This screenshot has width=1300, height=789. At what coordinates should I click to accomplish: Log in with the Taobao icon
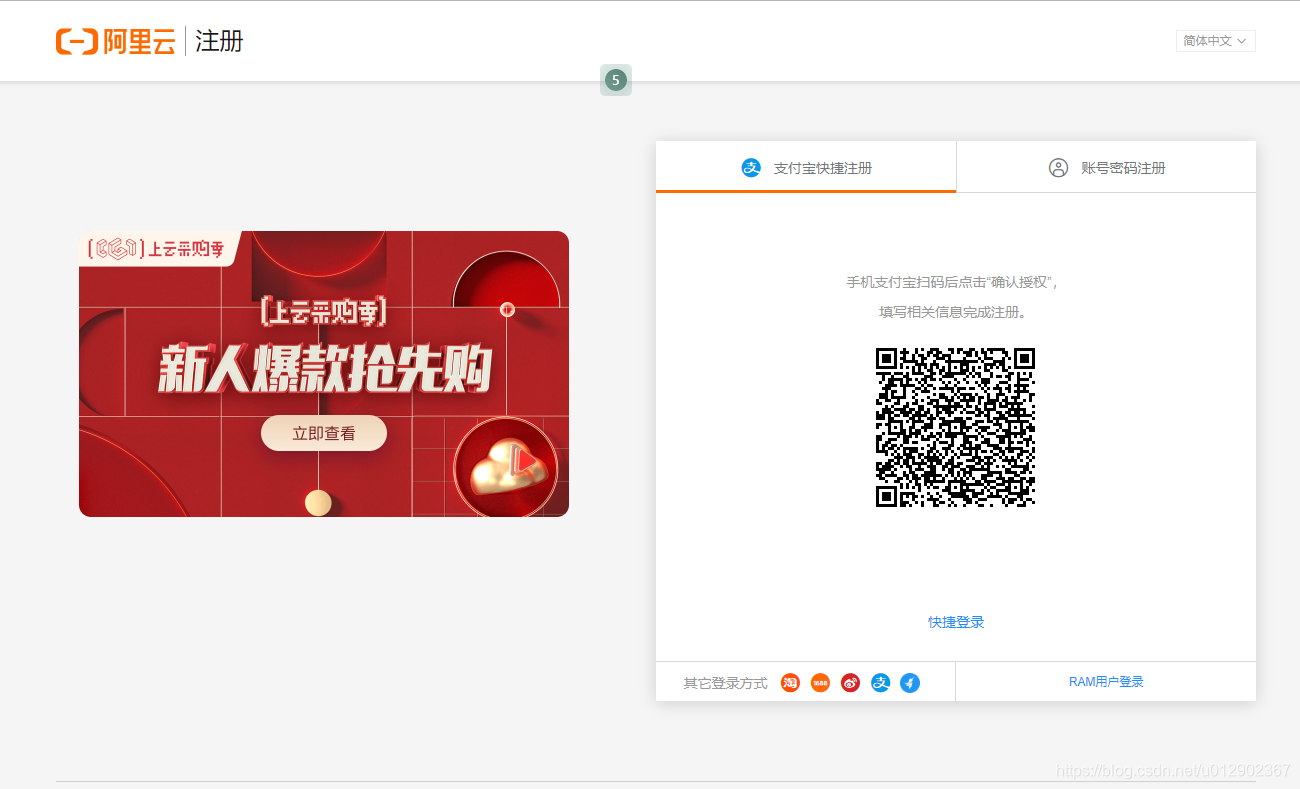[x=790, y=683]
